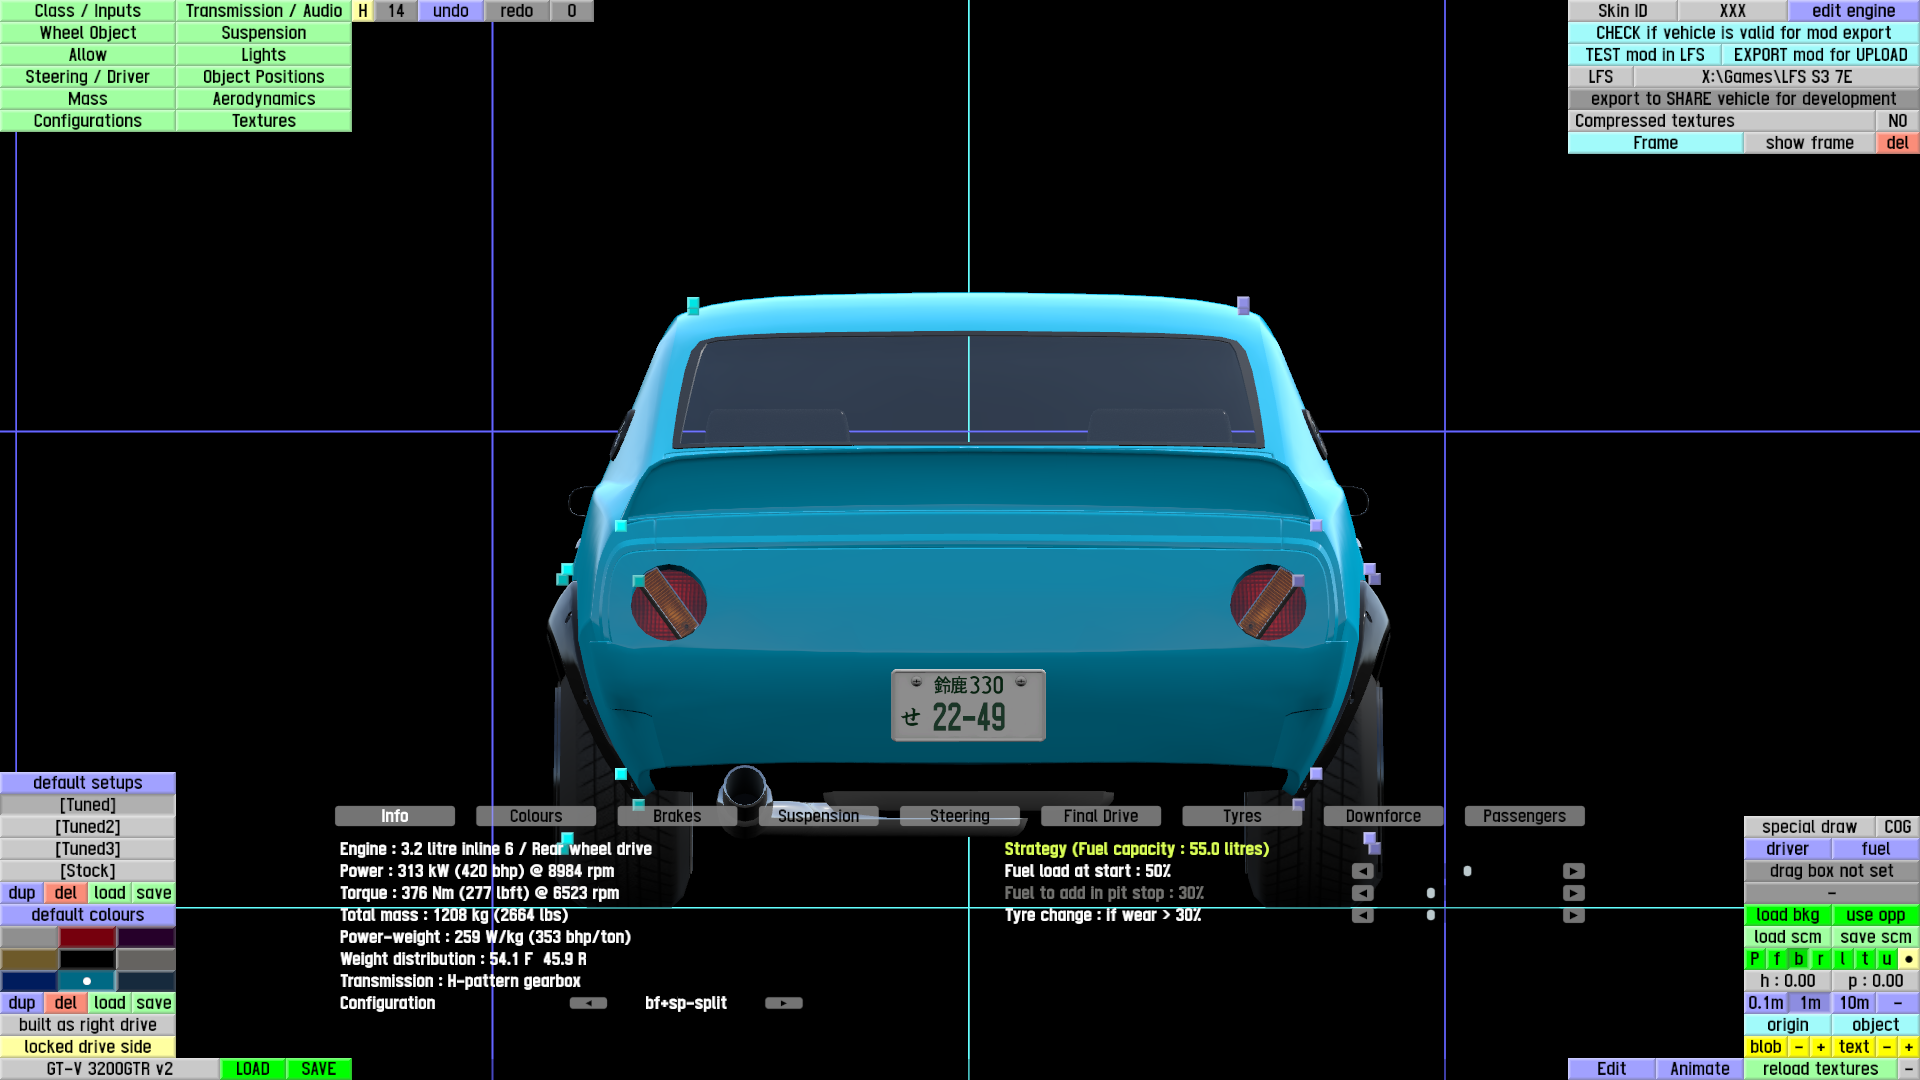
Task: Select the 'P' view shortcut button
Action: point(1754,959)
